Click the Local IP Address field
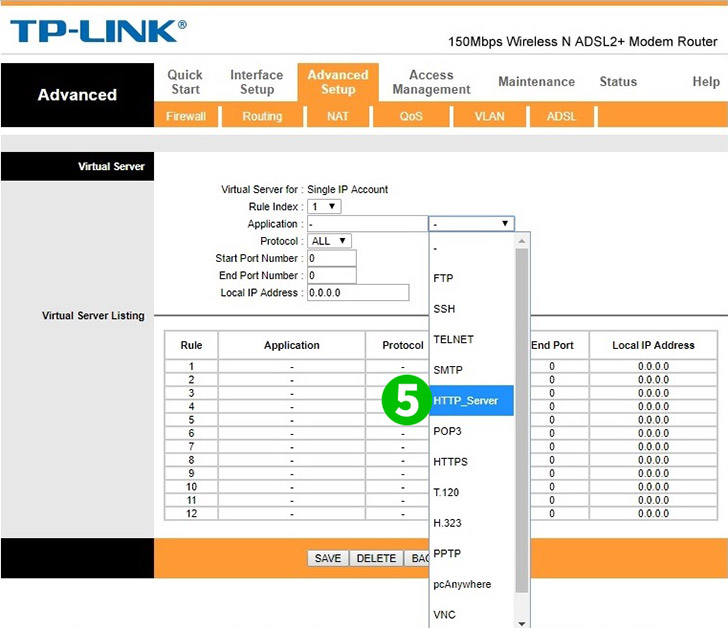Image resolution: width=728 pixels, height=628 pixels. (358, 292)
